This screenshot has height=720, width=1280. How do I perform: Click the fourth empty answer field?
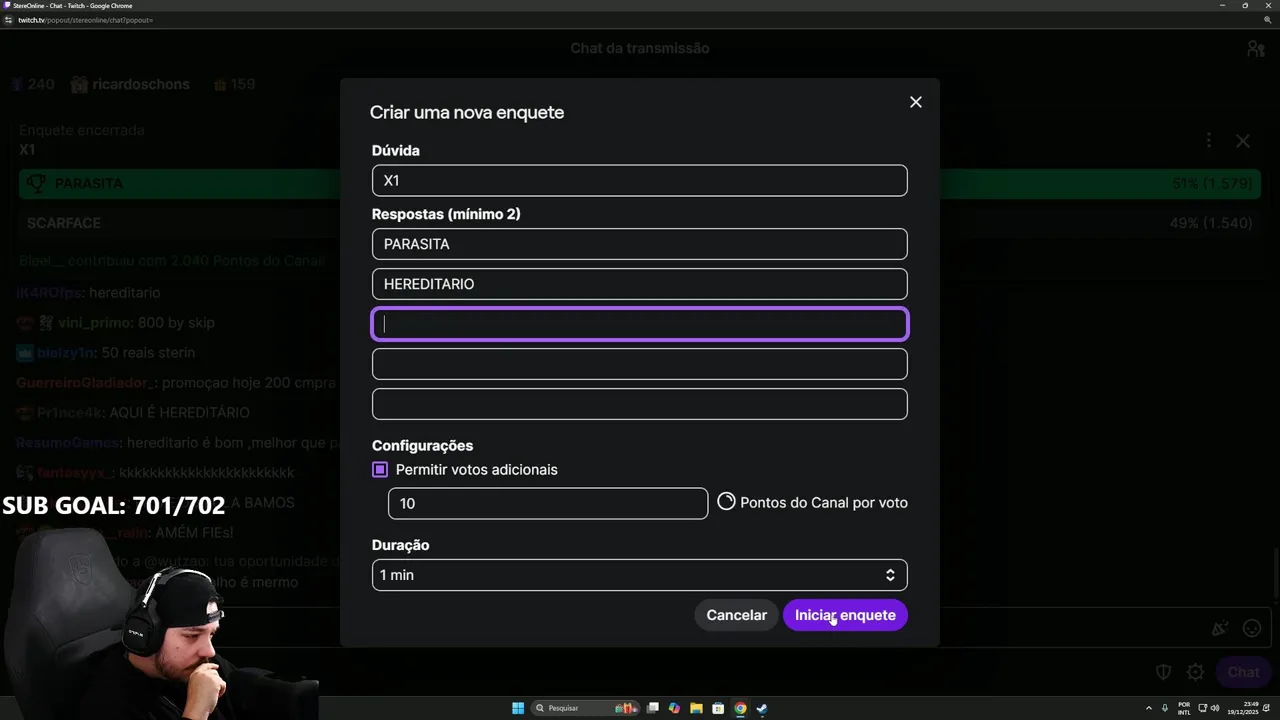pos(639,364)
